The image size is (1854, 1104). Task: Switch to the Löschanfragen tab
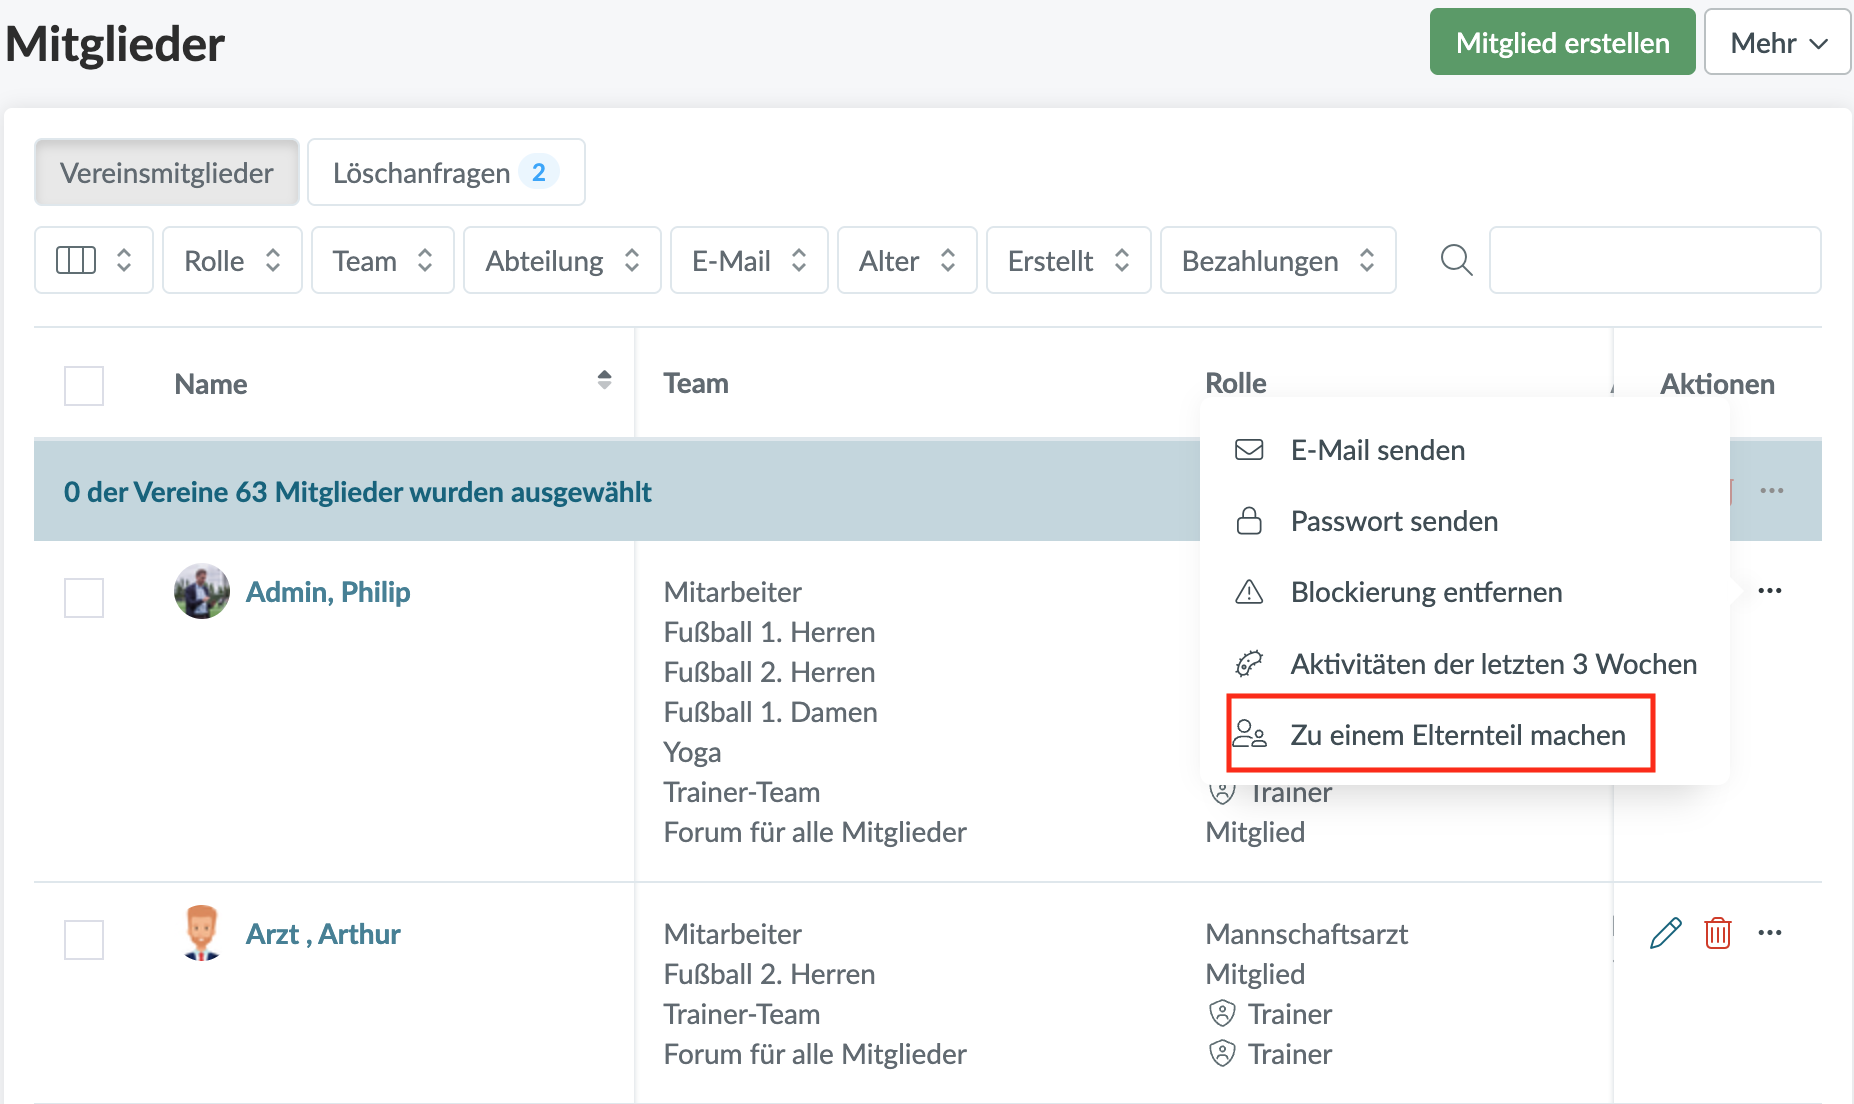point(445,173)
